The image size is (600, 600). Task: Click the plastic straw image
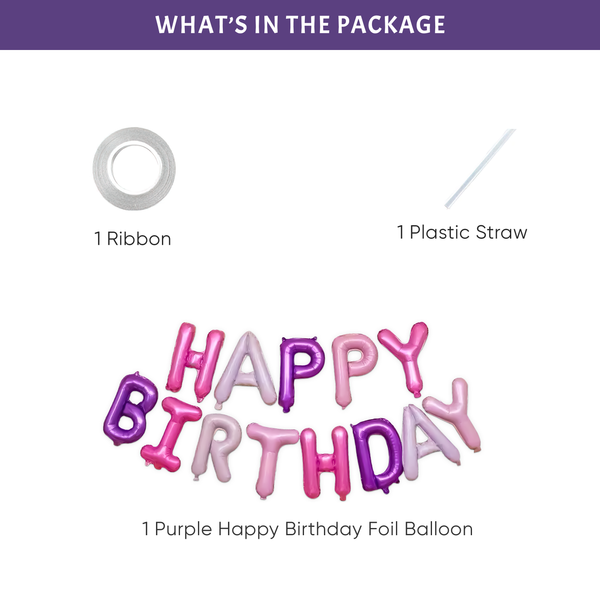point(480,168)
